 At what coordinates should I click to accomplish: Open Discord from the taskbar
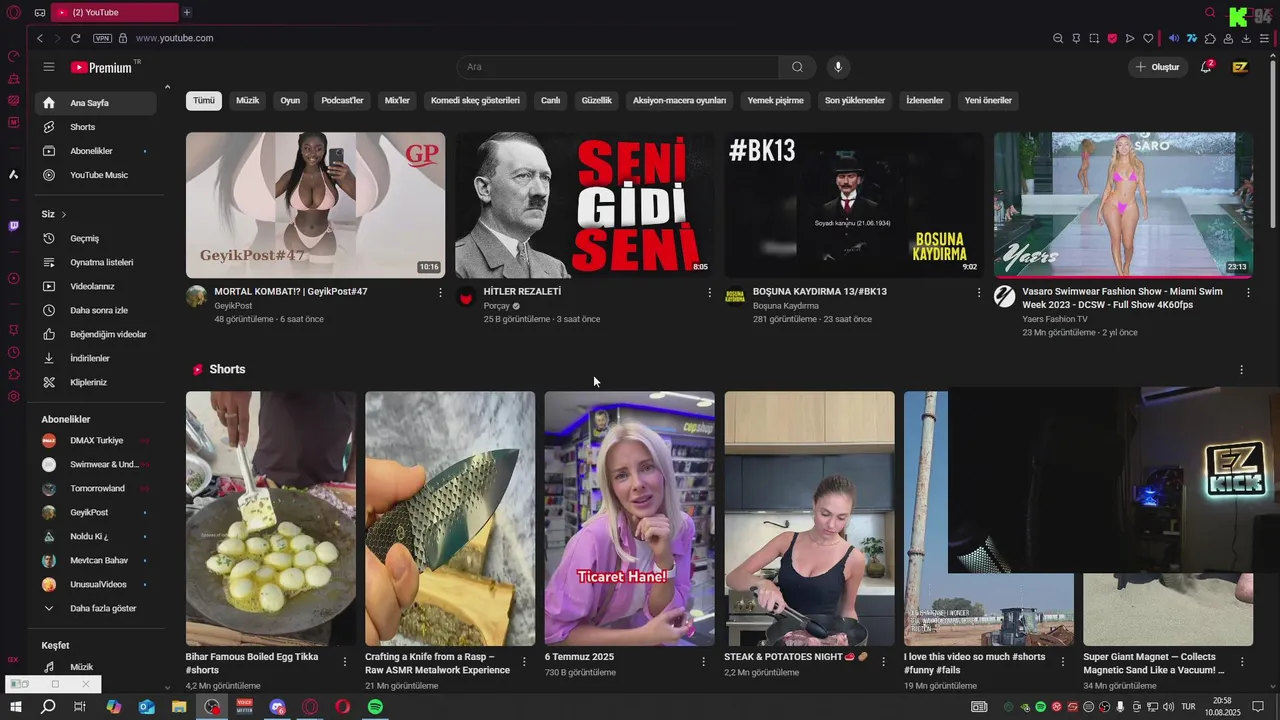tap(277, 706)
